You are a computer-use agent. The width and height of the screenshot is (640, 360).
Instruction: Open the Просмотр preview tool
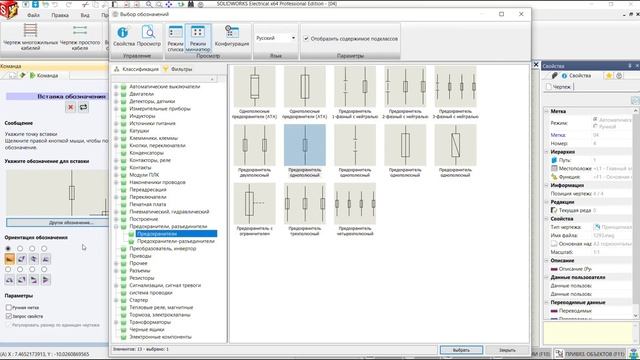149,36
